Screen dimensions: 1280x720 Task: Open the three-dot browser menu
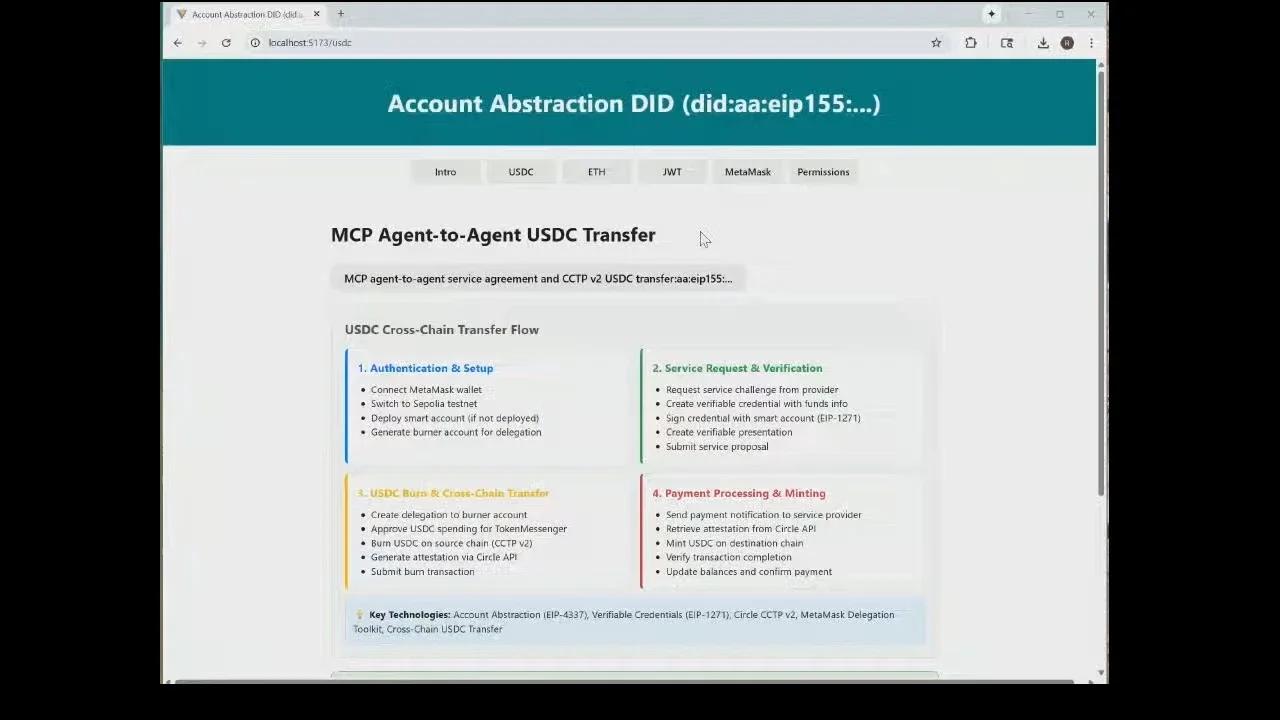[x=1092, y=43]
